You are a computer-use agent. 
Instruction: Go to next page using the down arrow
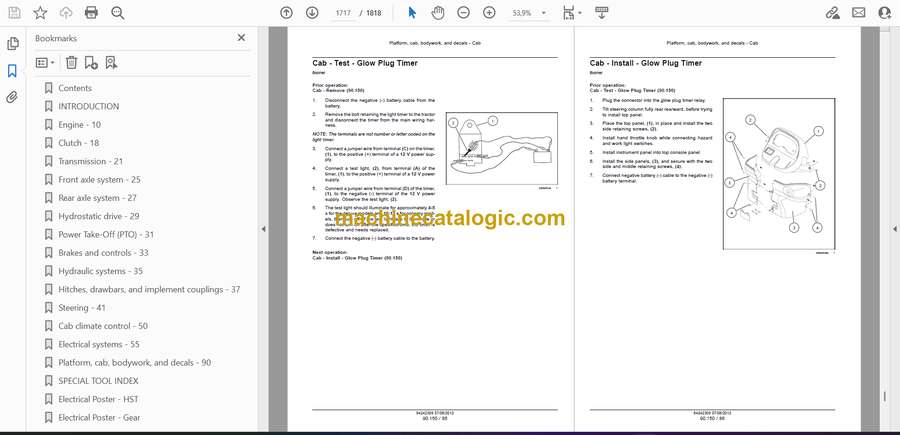click(x=312, y=13)
